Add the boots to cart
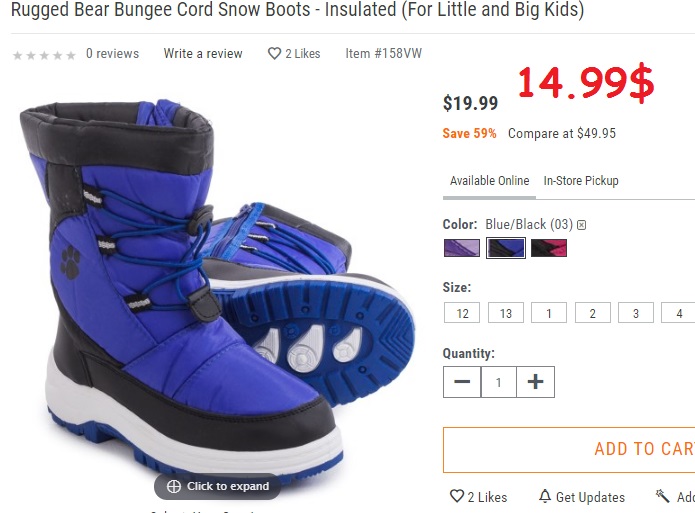Screen dimensions: 695x513 click(x=569, y=450)
